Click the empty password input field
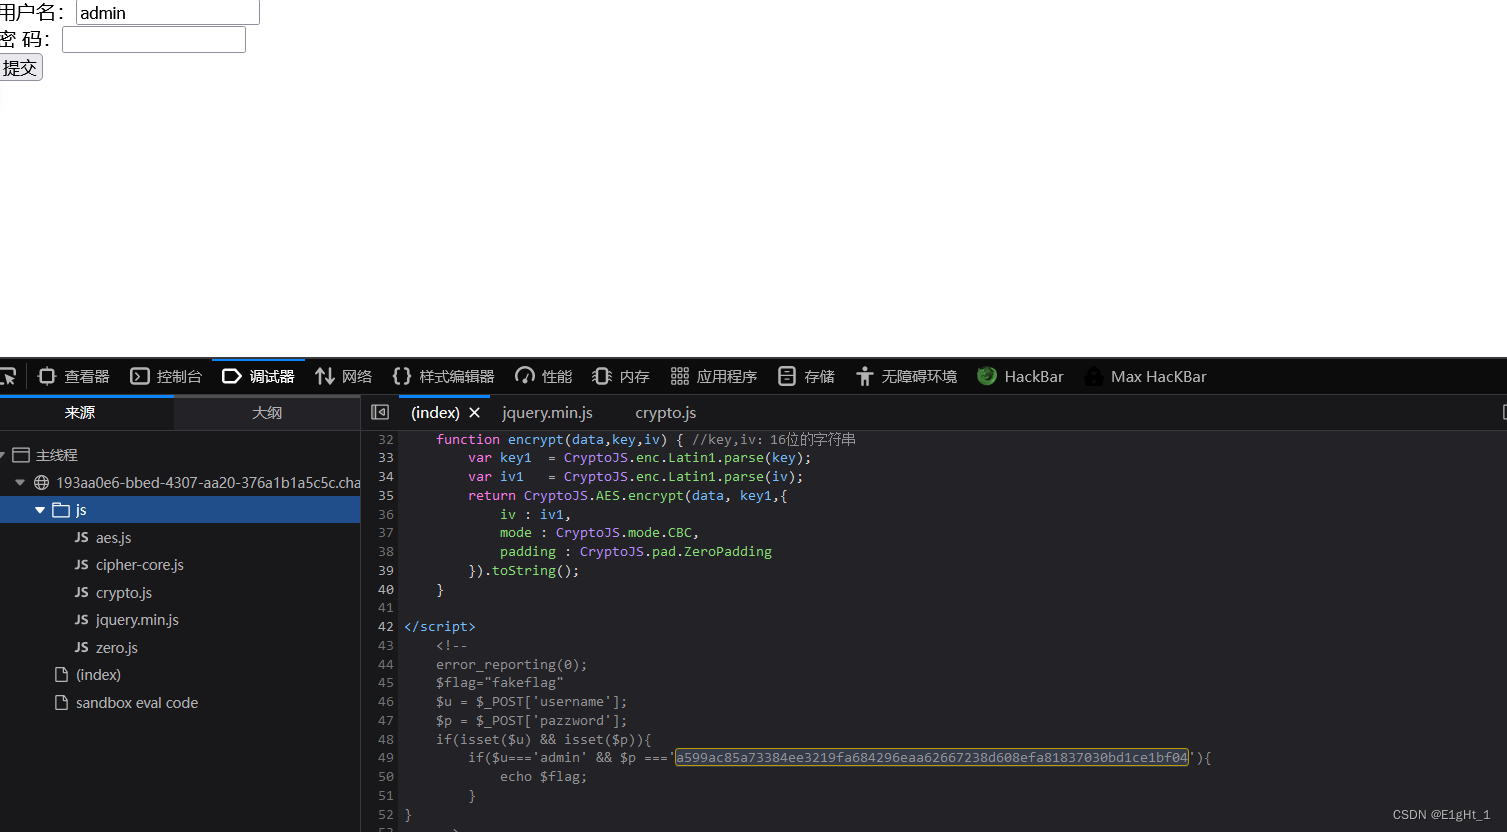This screenshot has height=832, width=1507. point(154,39)
